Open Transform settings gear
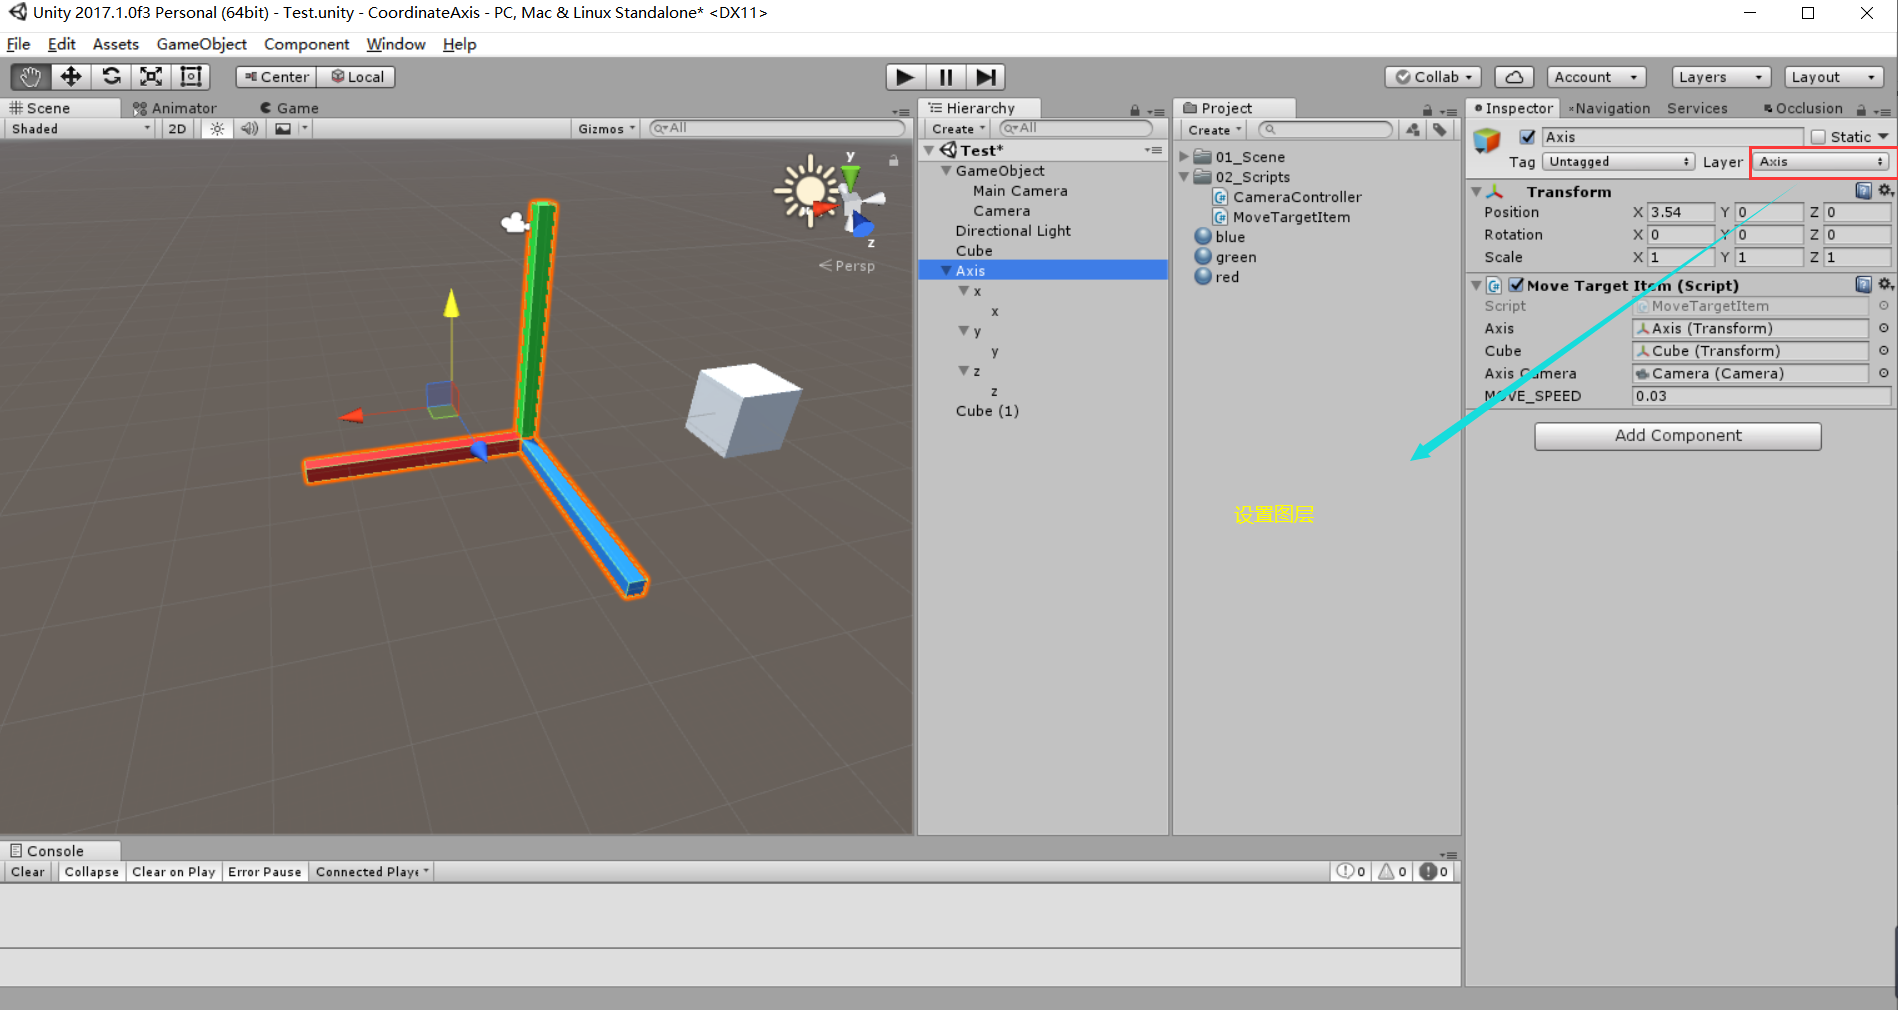 [x=1885, y=190]
